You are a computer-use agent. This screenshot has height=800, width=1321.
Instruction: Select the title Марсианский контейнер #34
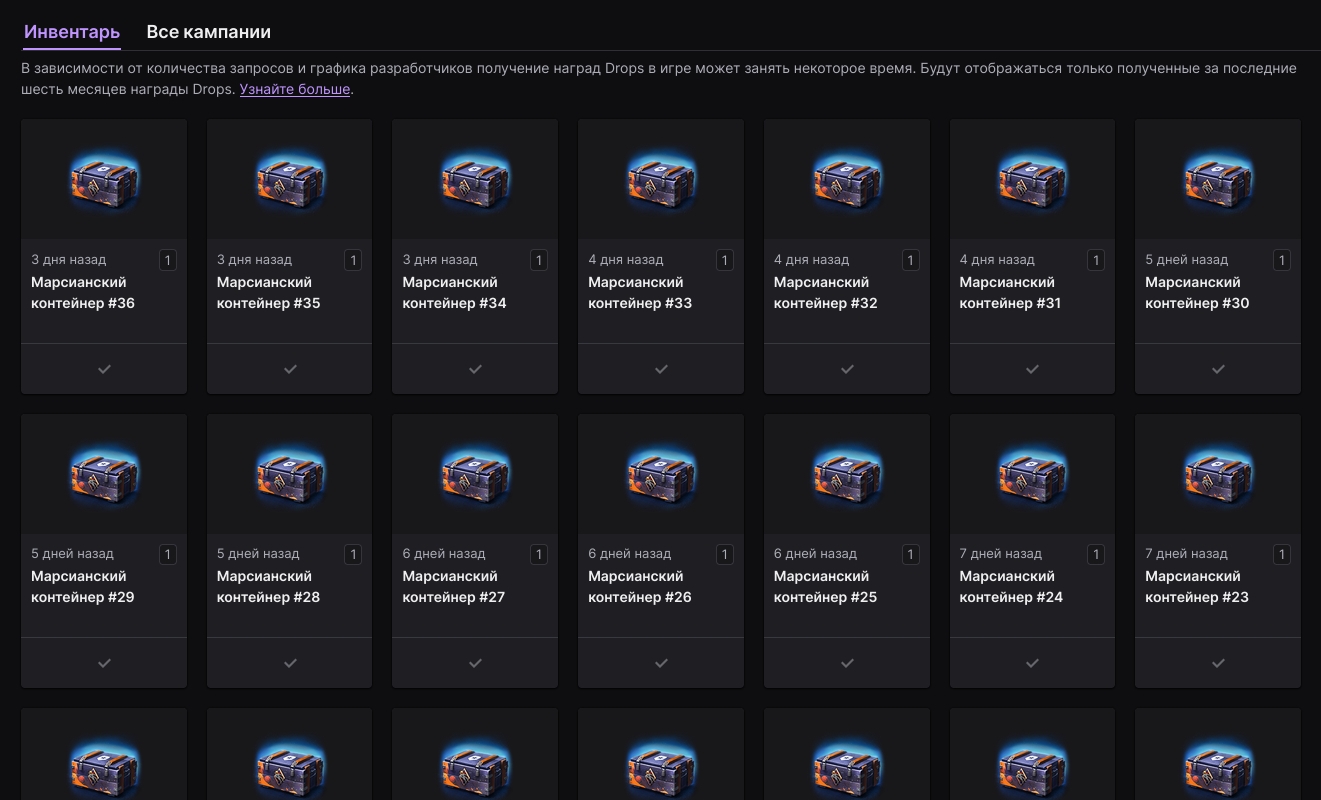[x=455, y=293]
